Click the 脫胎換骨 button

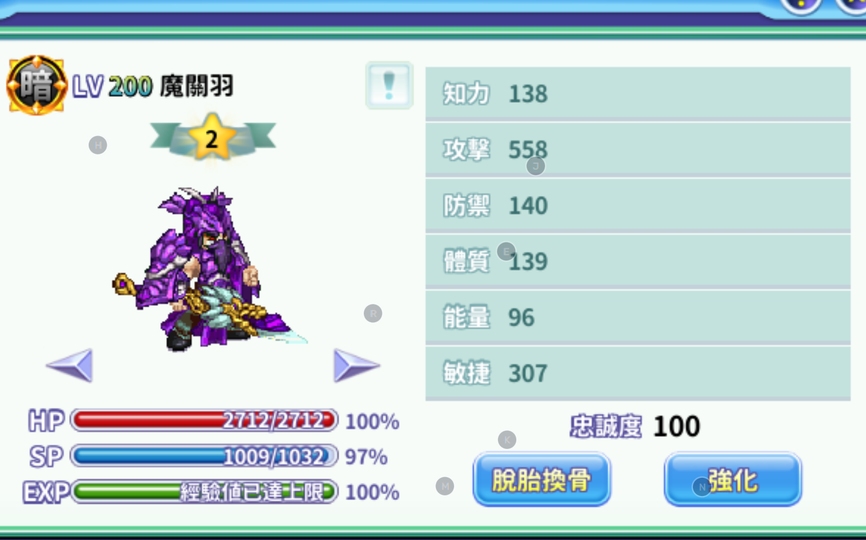click(x=542, y=479)
